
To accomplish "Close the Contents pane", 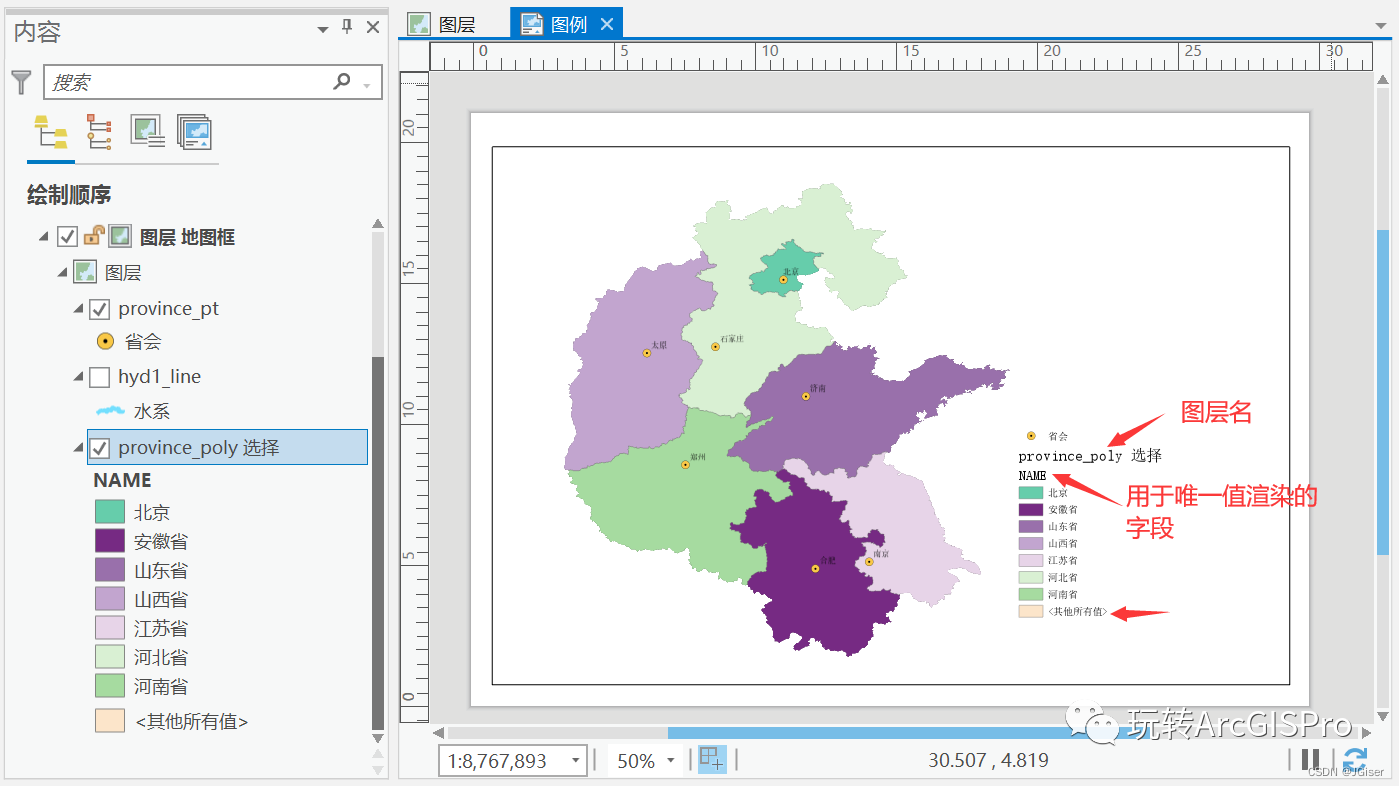I will [372, 28].
